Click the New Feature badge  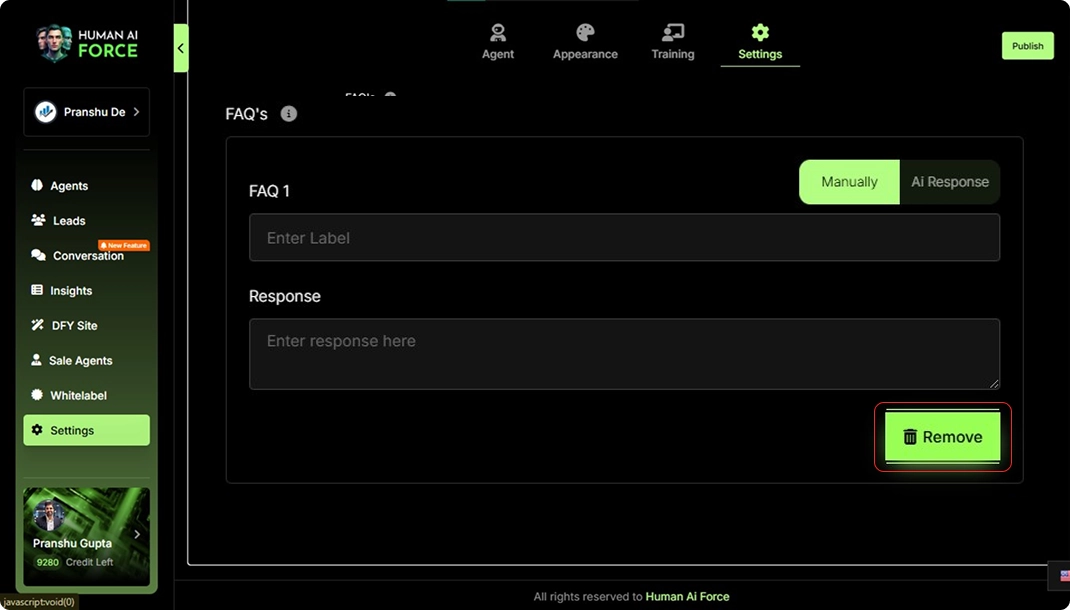click(x=124, y=245)
